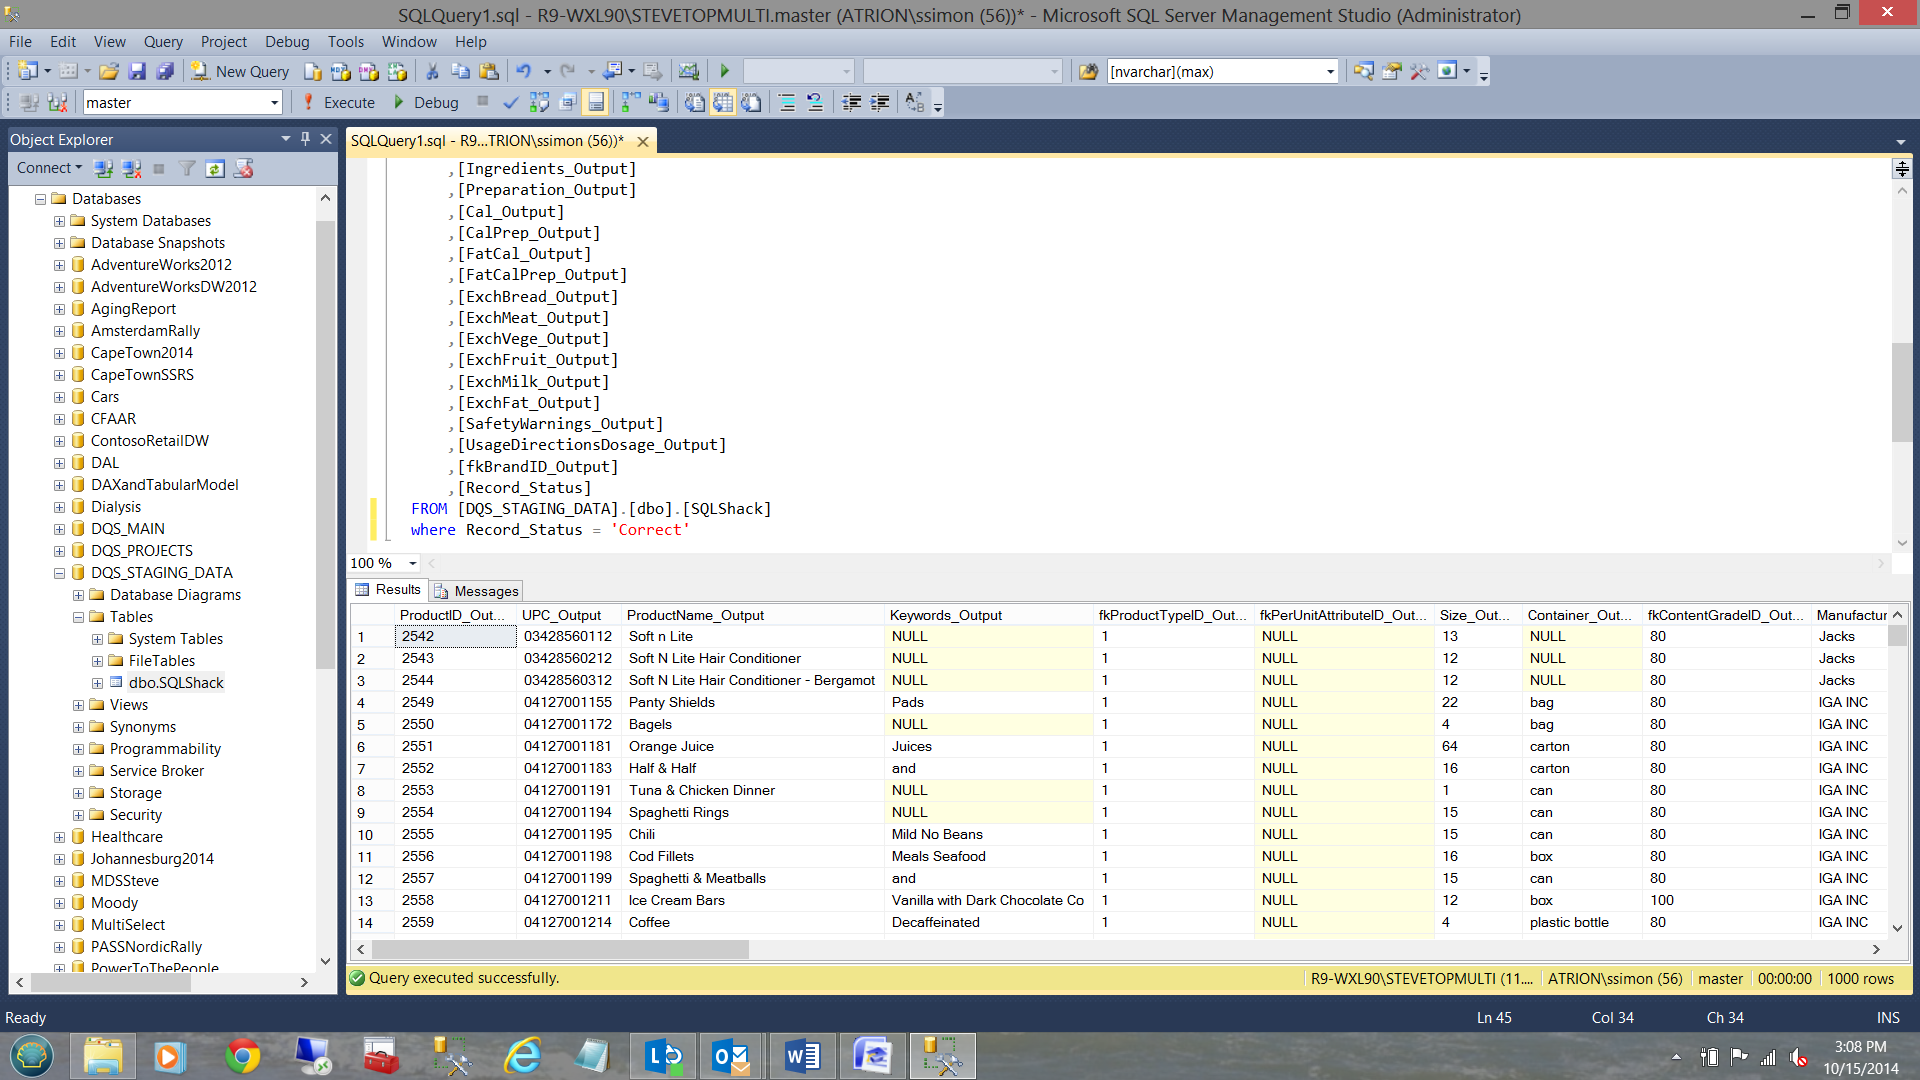This screenshot has height=1080, width=1920.
Task: Open Google Chrome from the taskbar
Action: coord(242,1056)
